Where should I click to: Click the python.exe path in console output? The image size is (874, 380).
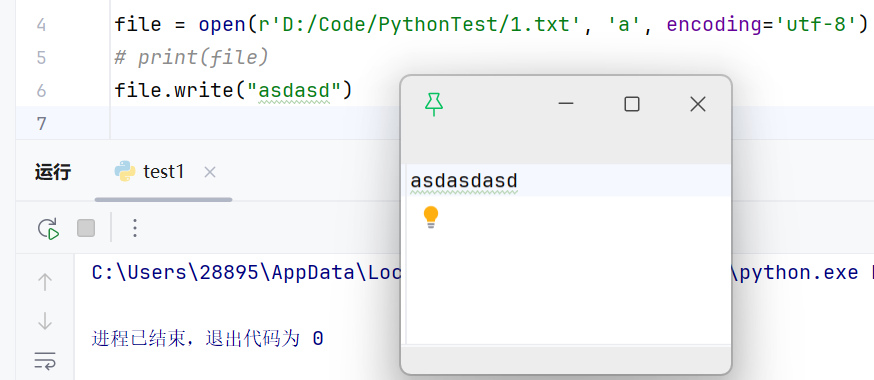click(x=799, y=272)
